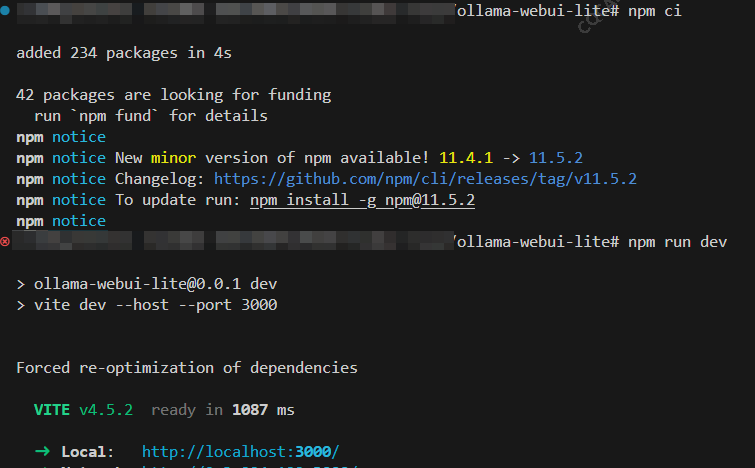The image size is (755, 468).
Task: Click the text 'added 234 packages in 4s'
Action: pos(124,53)
